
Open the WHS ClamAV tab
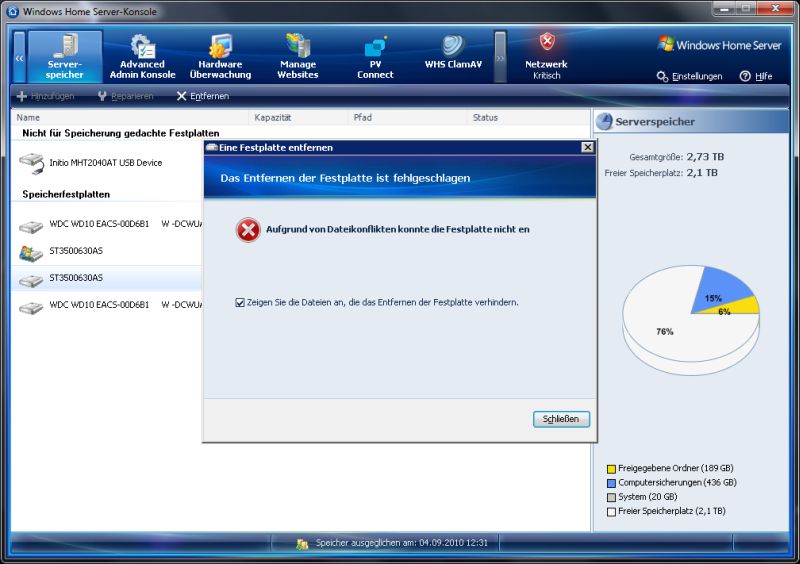tap(453, 52)
